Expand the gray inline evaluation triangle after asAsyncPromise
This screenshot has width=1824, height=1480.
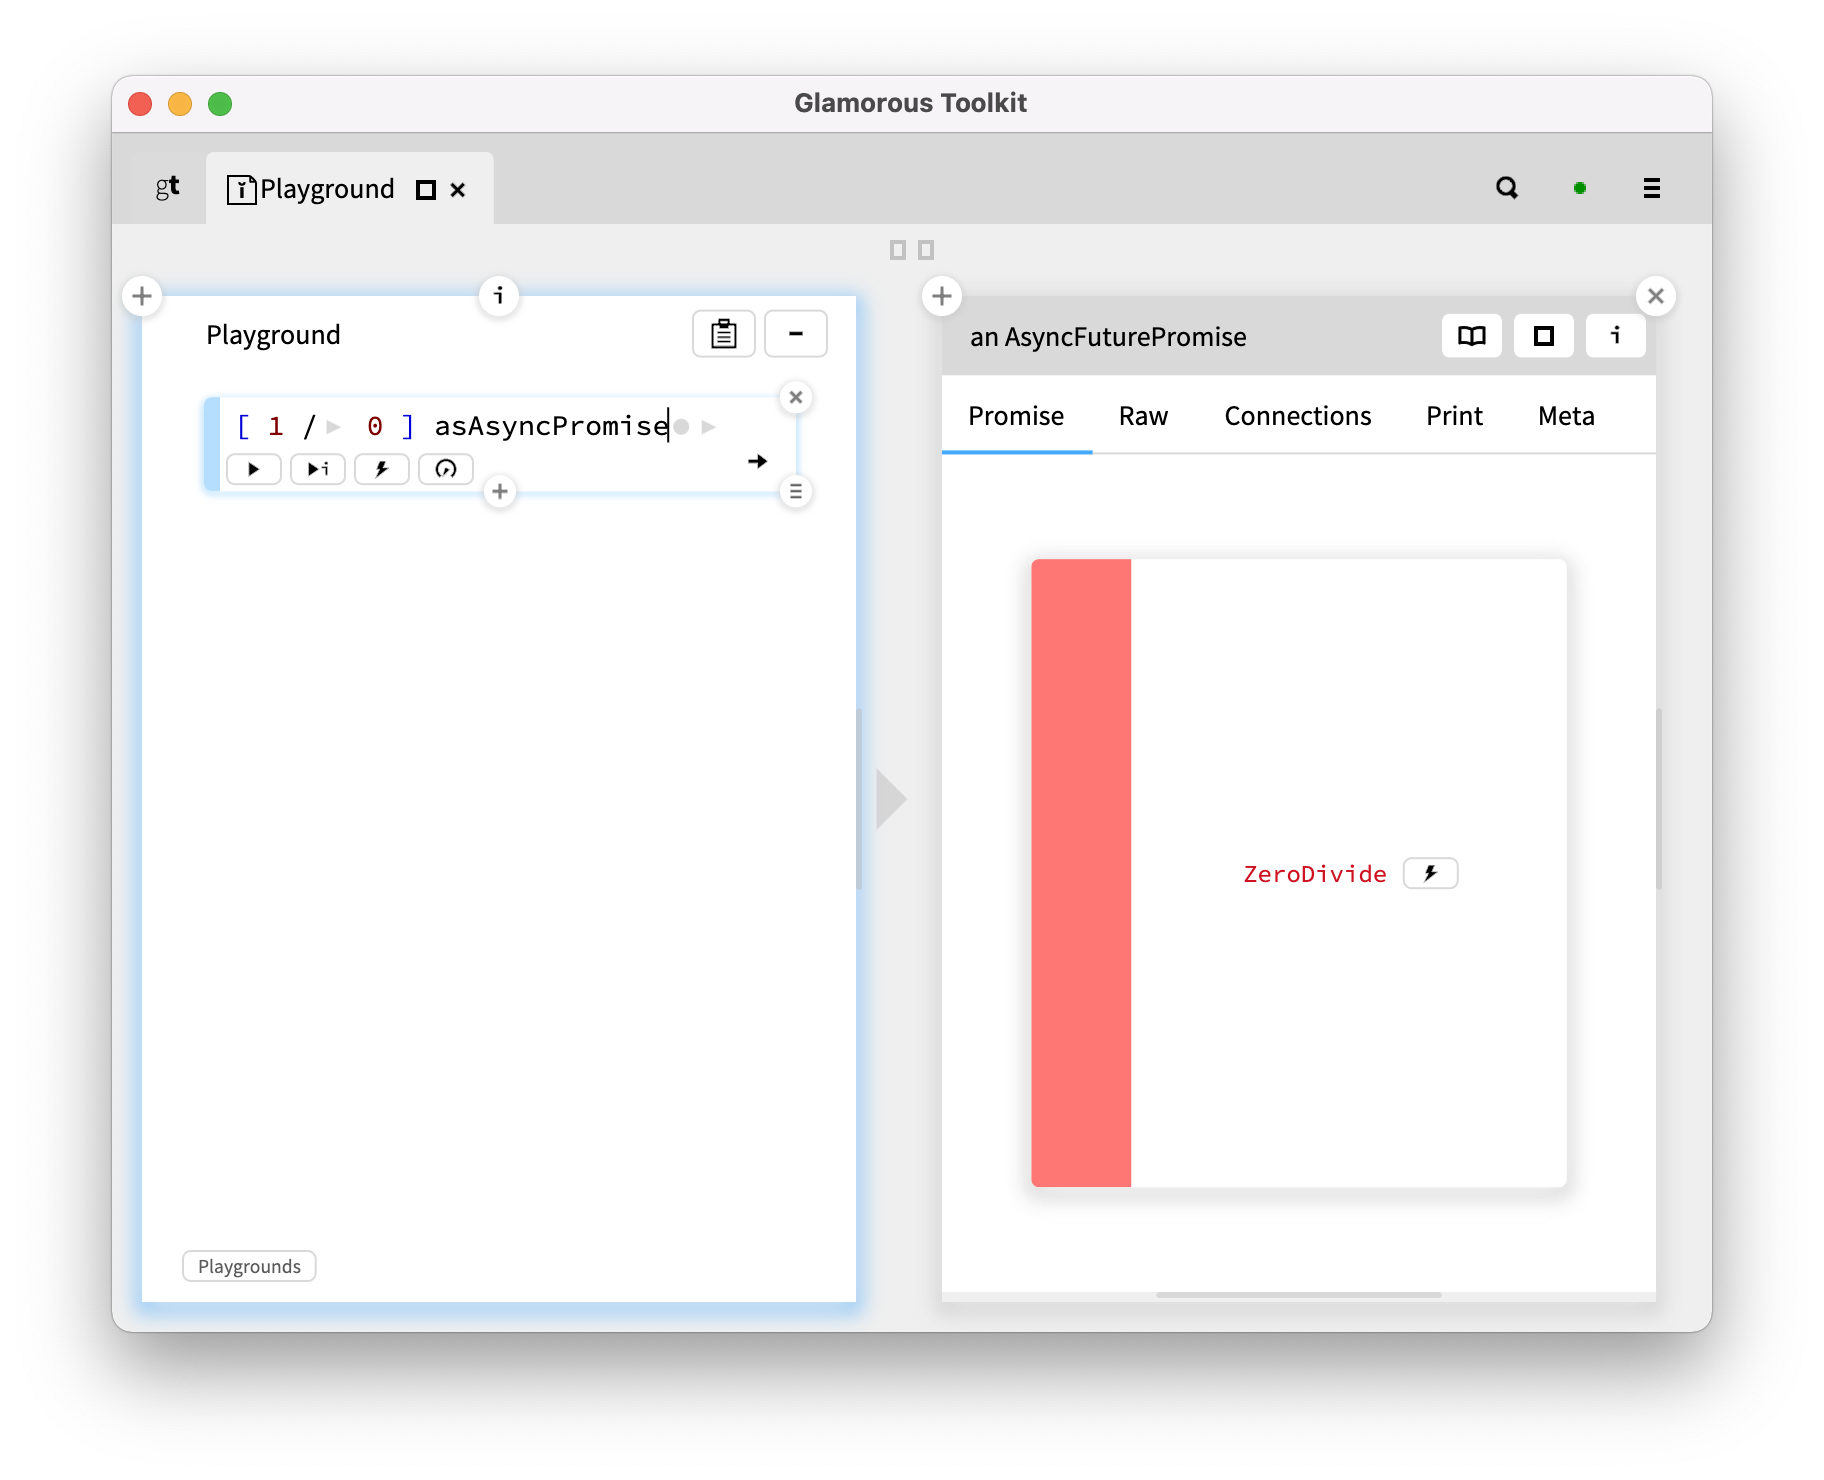[708, 426]
